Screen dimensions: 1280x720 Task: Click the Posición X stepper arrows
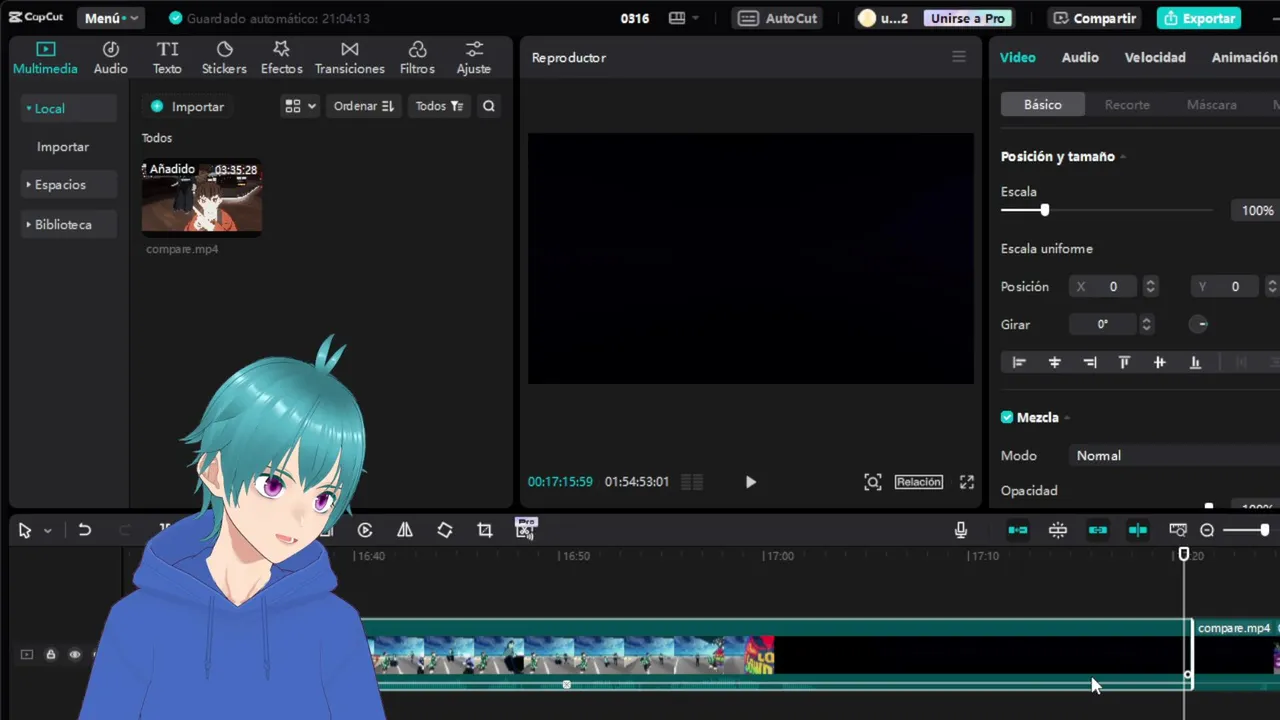pyautogui.click(x=1150, y=287)
